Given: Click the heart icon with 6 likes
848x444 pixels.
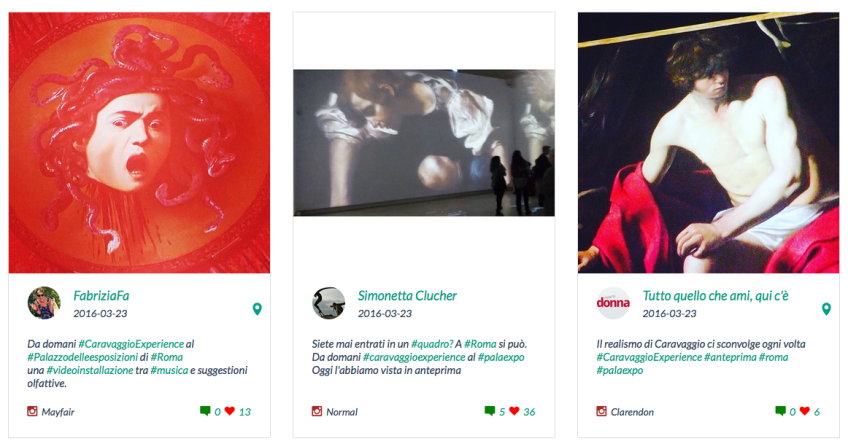Looking at the screenshot, I should [805, 411].
